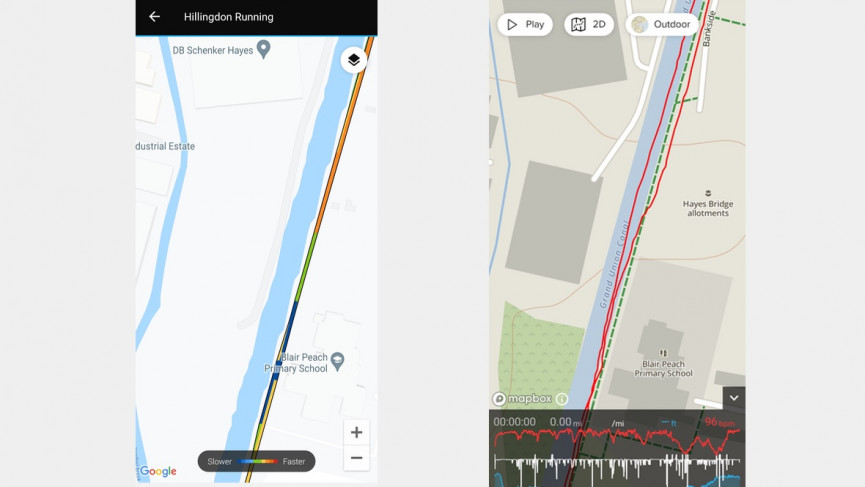Open the Mapbox info icon
Screen dimensions: 865x487
(562, 399)
